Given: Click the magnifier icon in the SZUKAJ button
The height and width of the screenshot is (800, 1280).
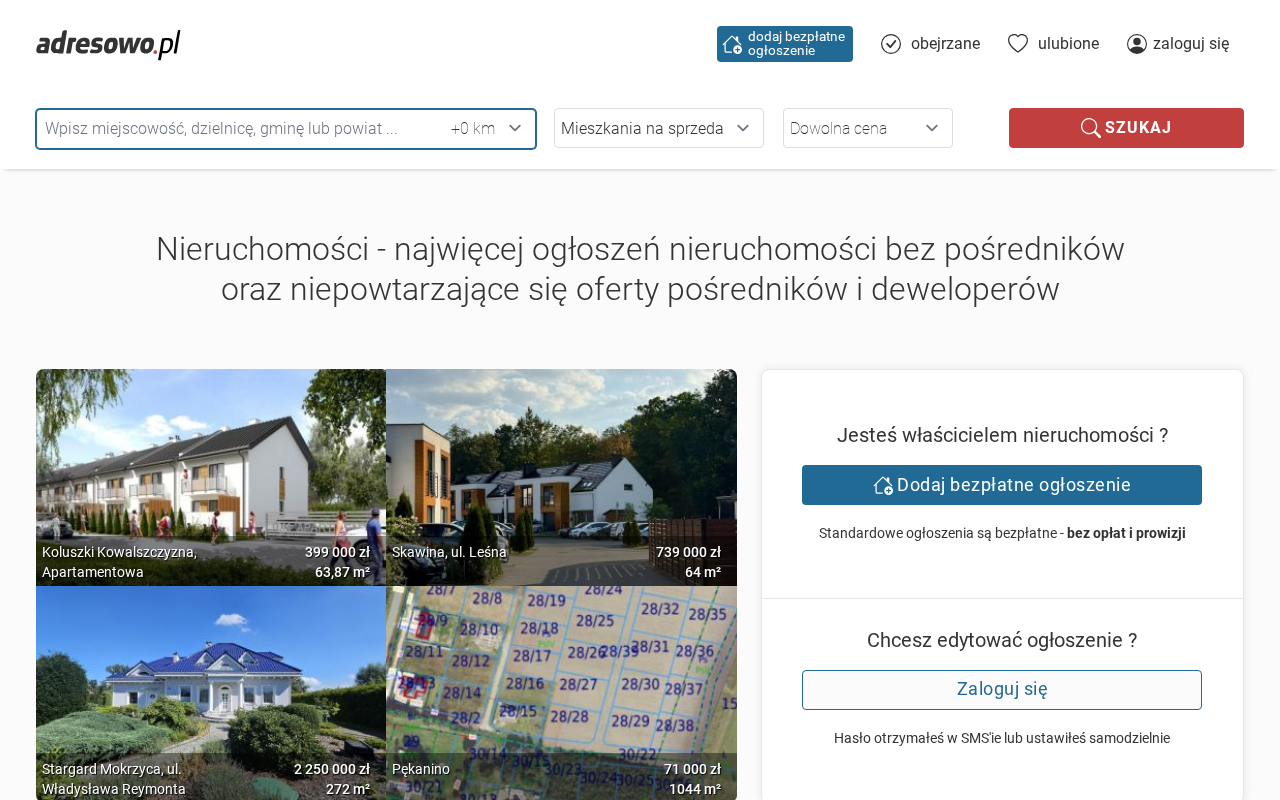Looking at the screenshot, I should click(1090, 128).
